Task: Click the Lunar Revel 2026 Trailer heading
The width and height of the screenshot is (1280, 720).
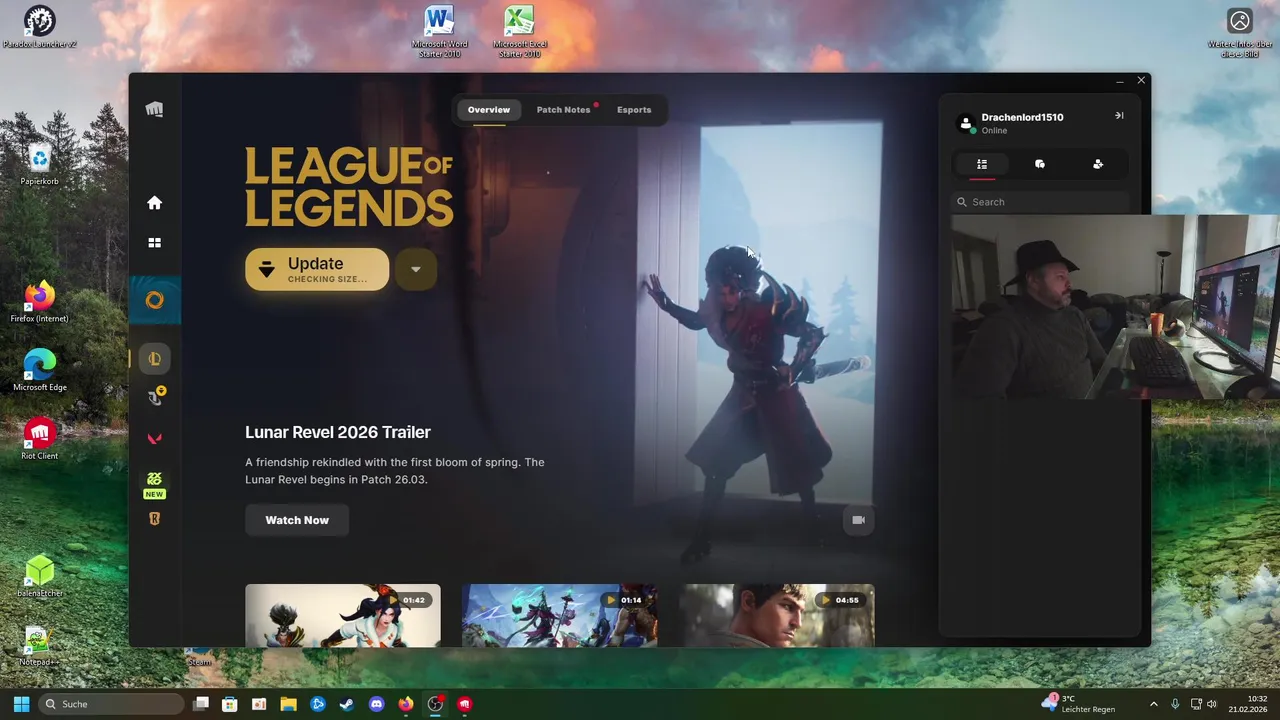Action: [x=338, y=432]
